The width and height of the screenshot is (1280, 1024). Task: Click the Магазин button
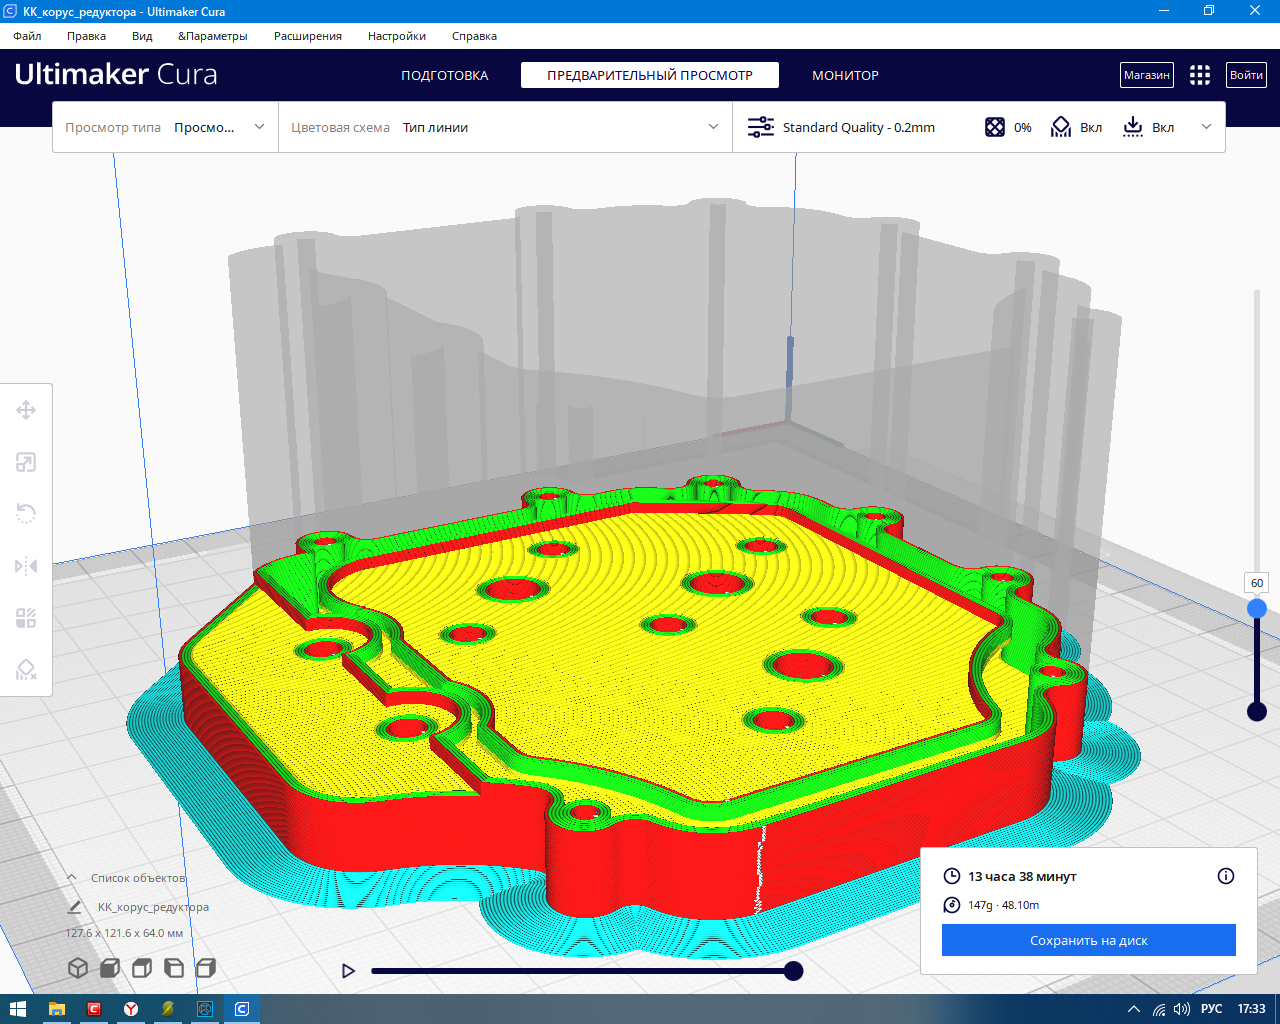1147,75
